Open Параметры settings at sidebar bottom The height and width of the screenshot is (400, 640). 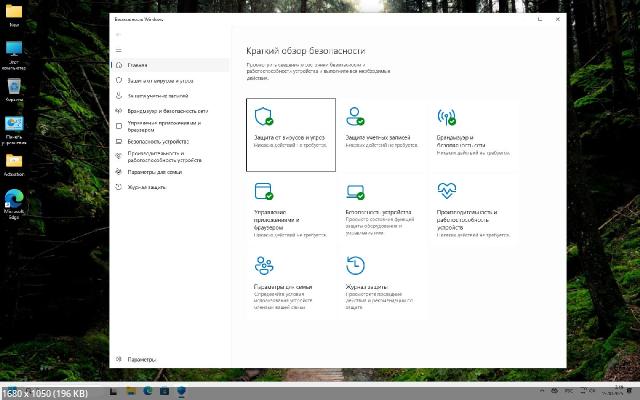pyautogui.click(x=141, y=359)
